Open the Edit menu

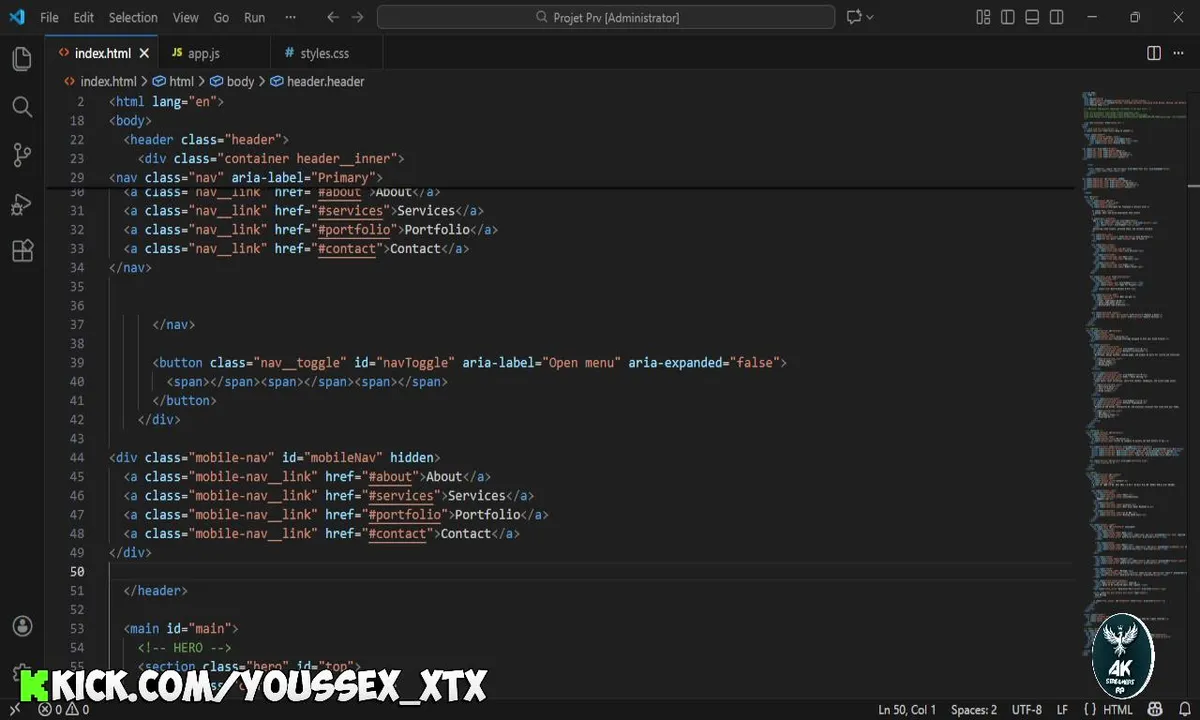[x=83, y=17]
